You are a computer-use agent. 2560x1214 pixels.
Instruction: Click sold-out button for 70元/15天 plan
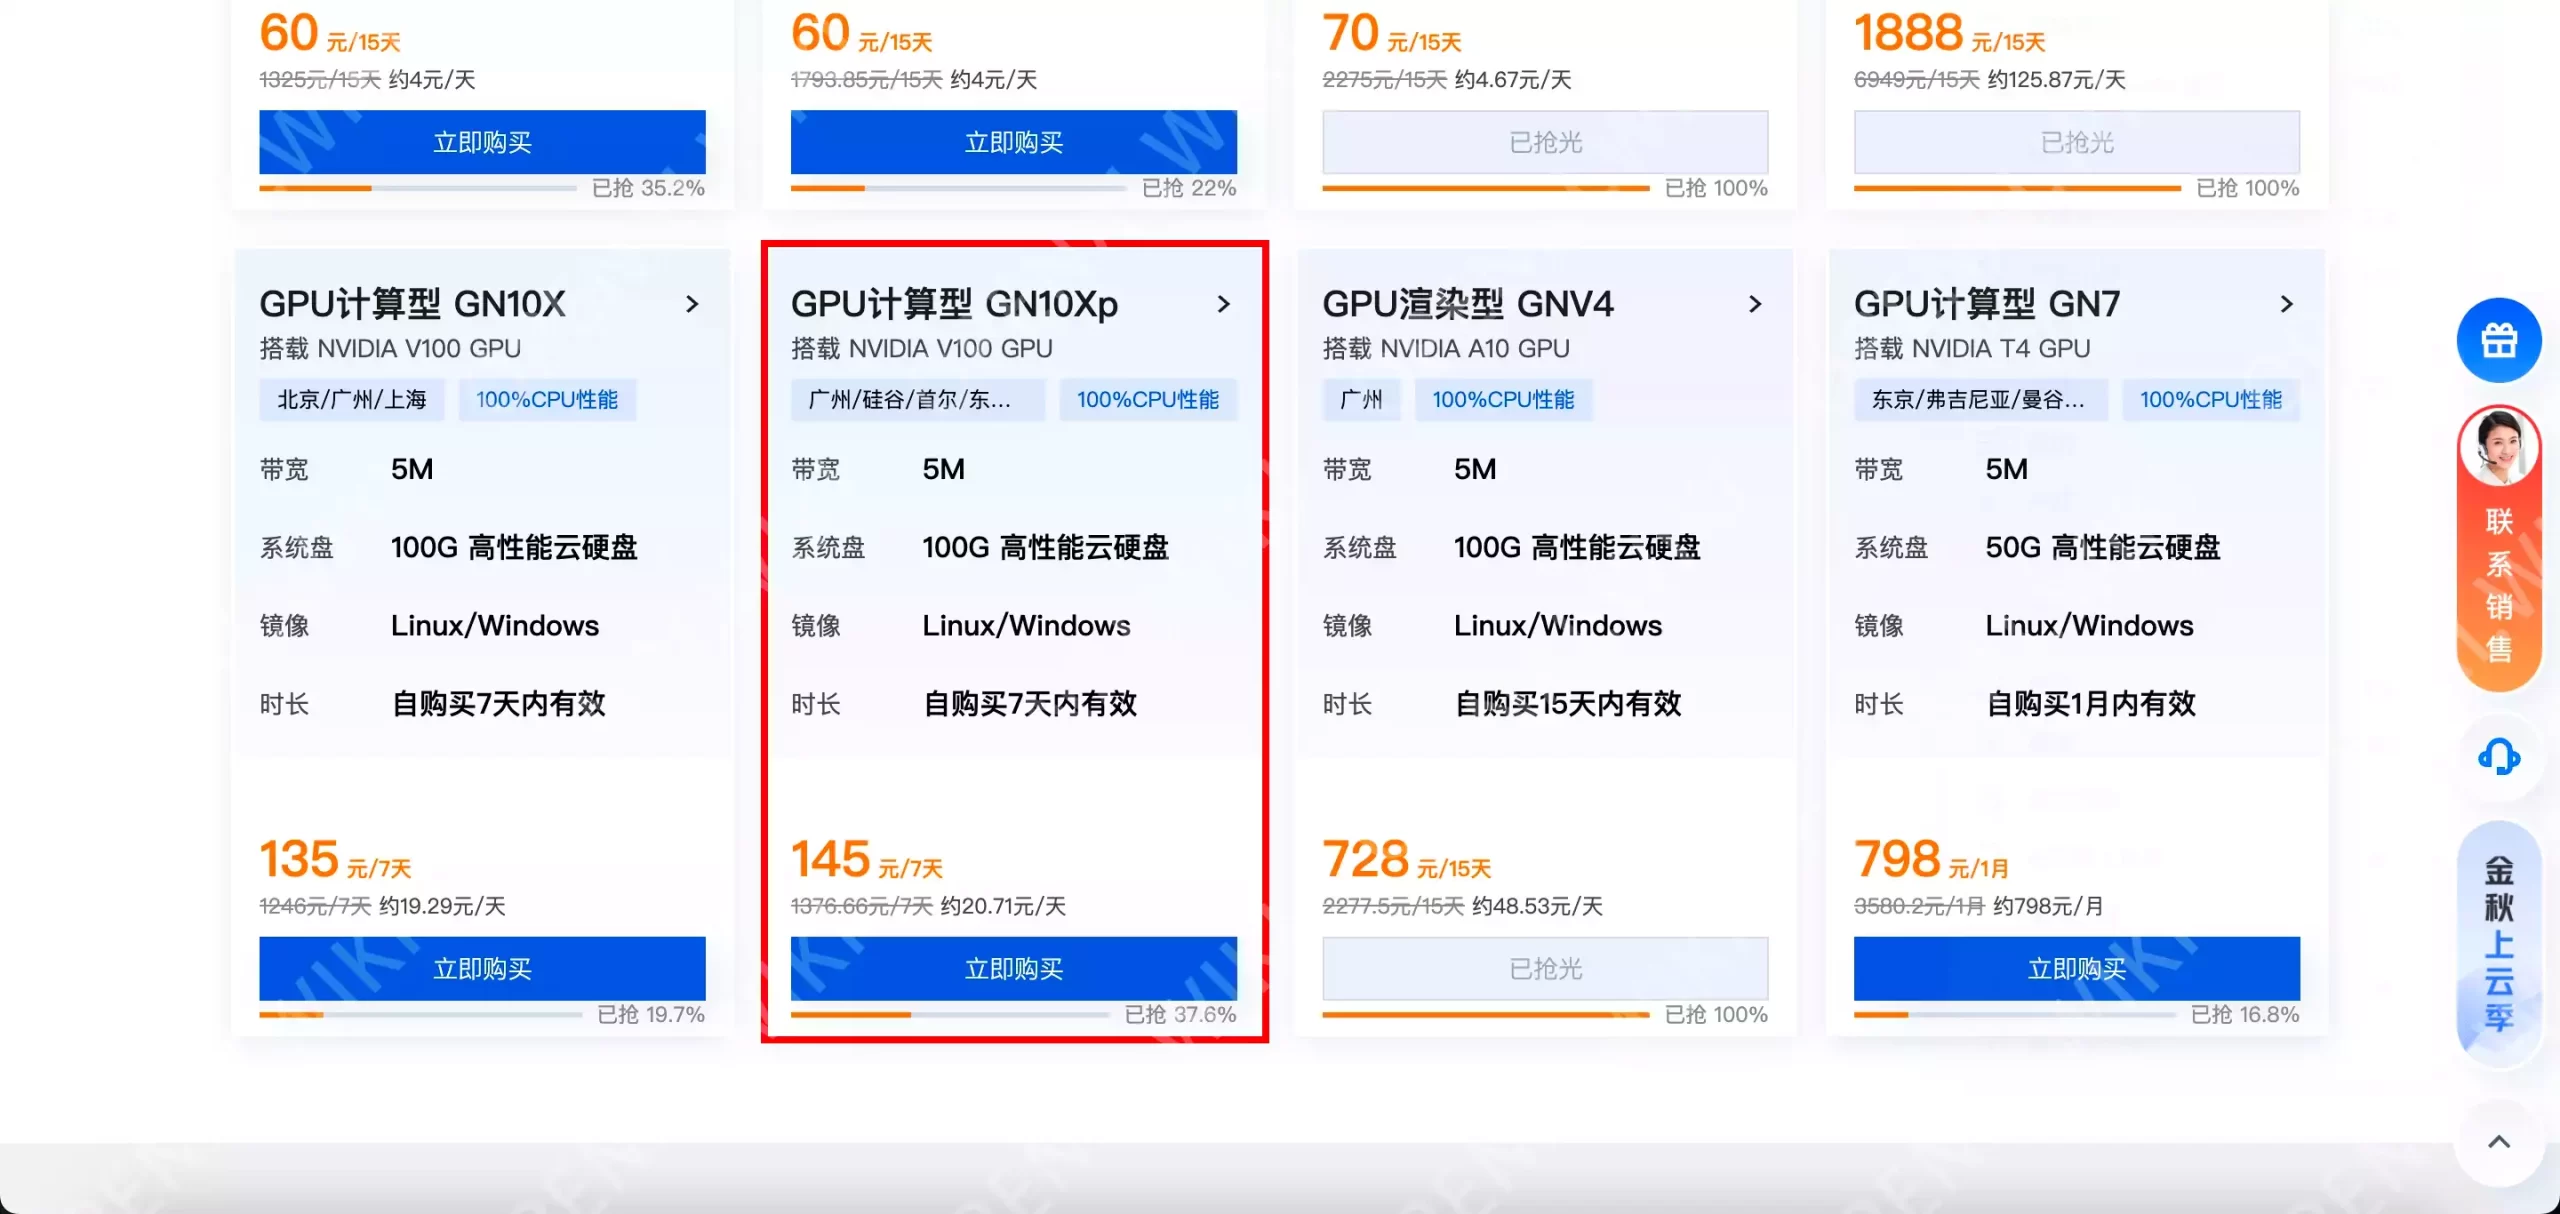[x=1545, y=142]
